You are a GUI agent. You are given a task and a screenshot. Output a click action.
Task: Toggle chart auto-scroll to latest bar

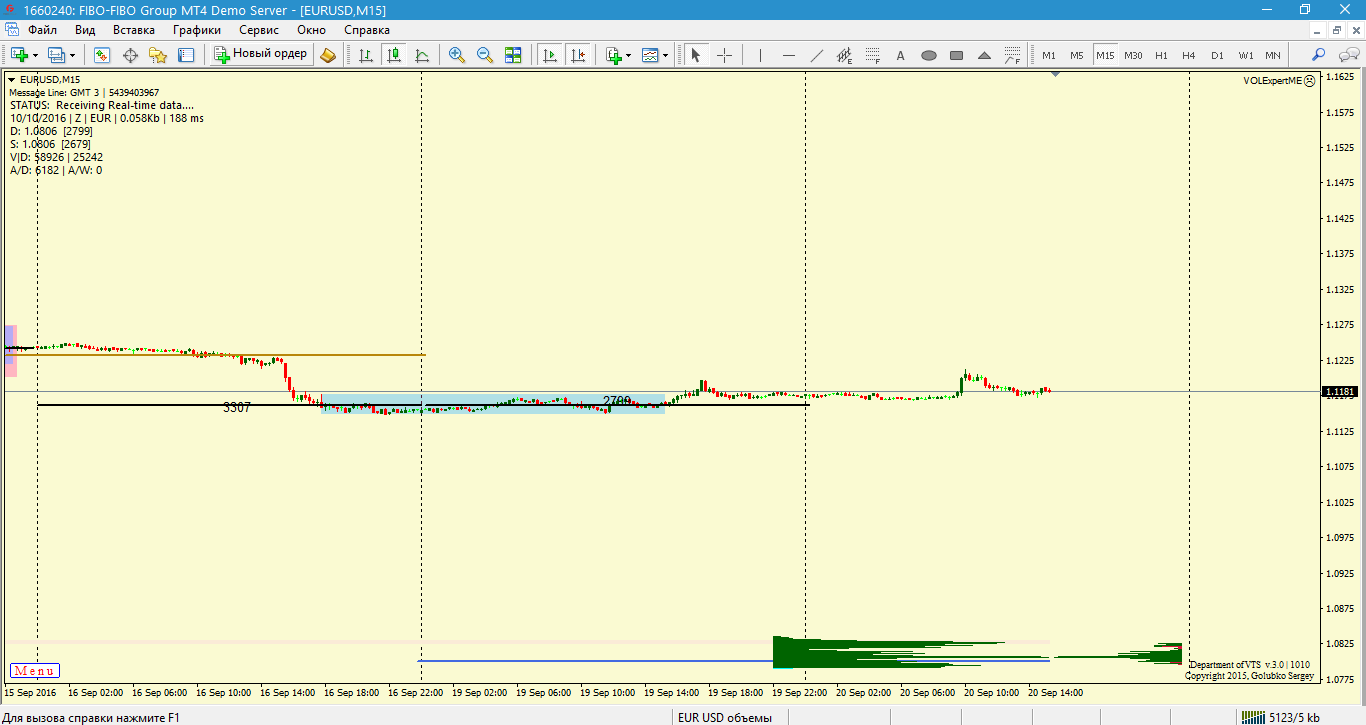pos(549,55)
